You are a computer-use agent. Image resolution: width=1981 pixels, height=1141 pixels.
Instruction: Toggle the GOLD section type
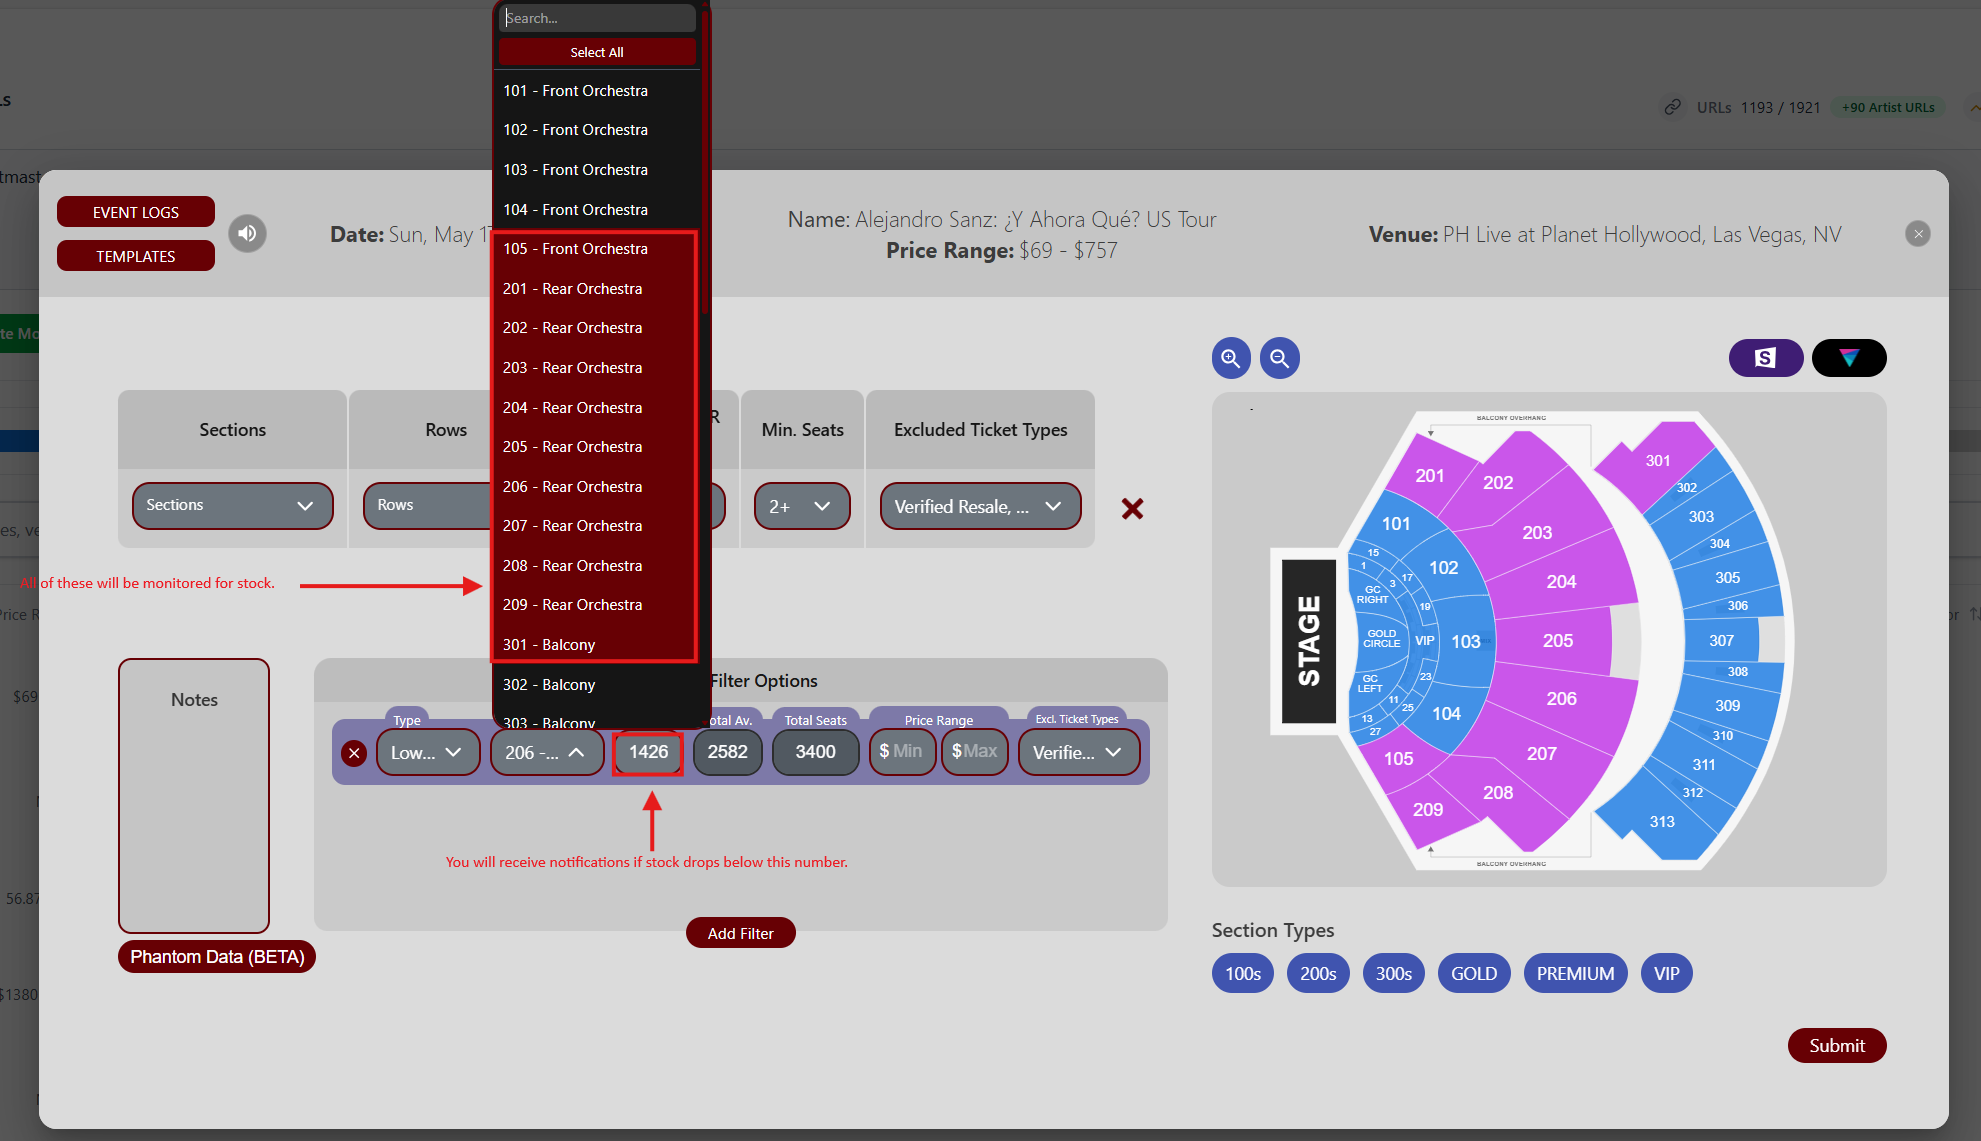(1473, 973)
